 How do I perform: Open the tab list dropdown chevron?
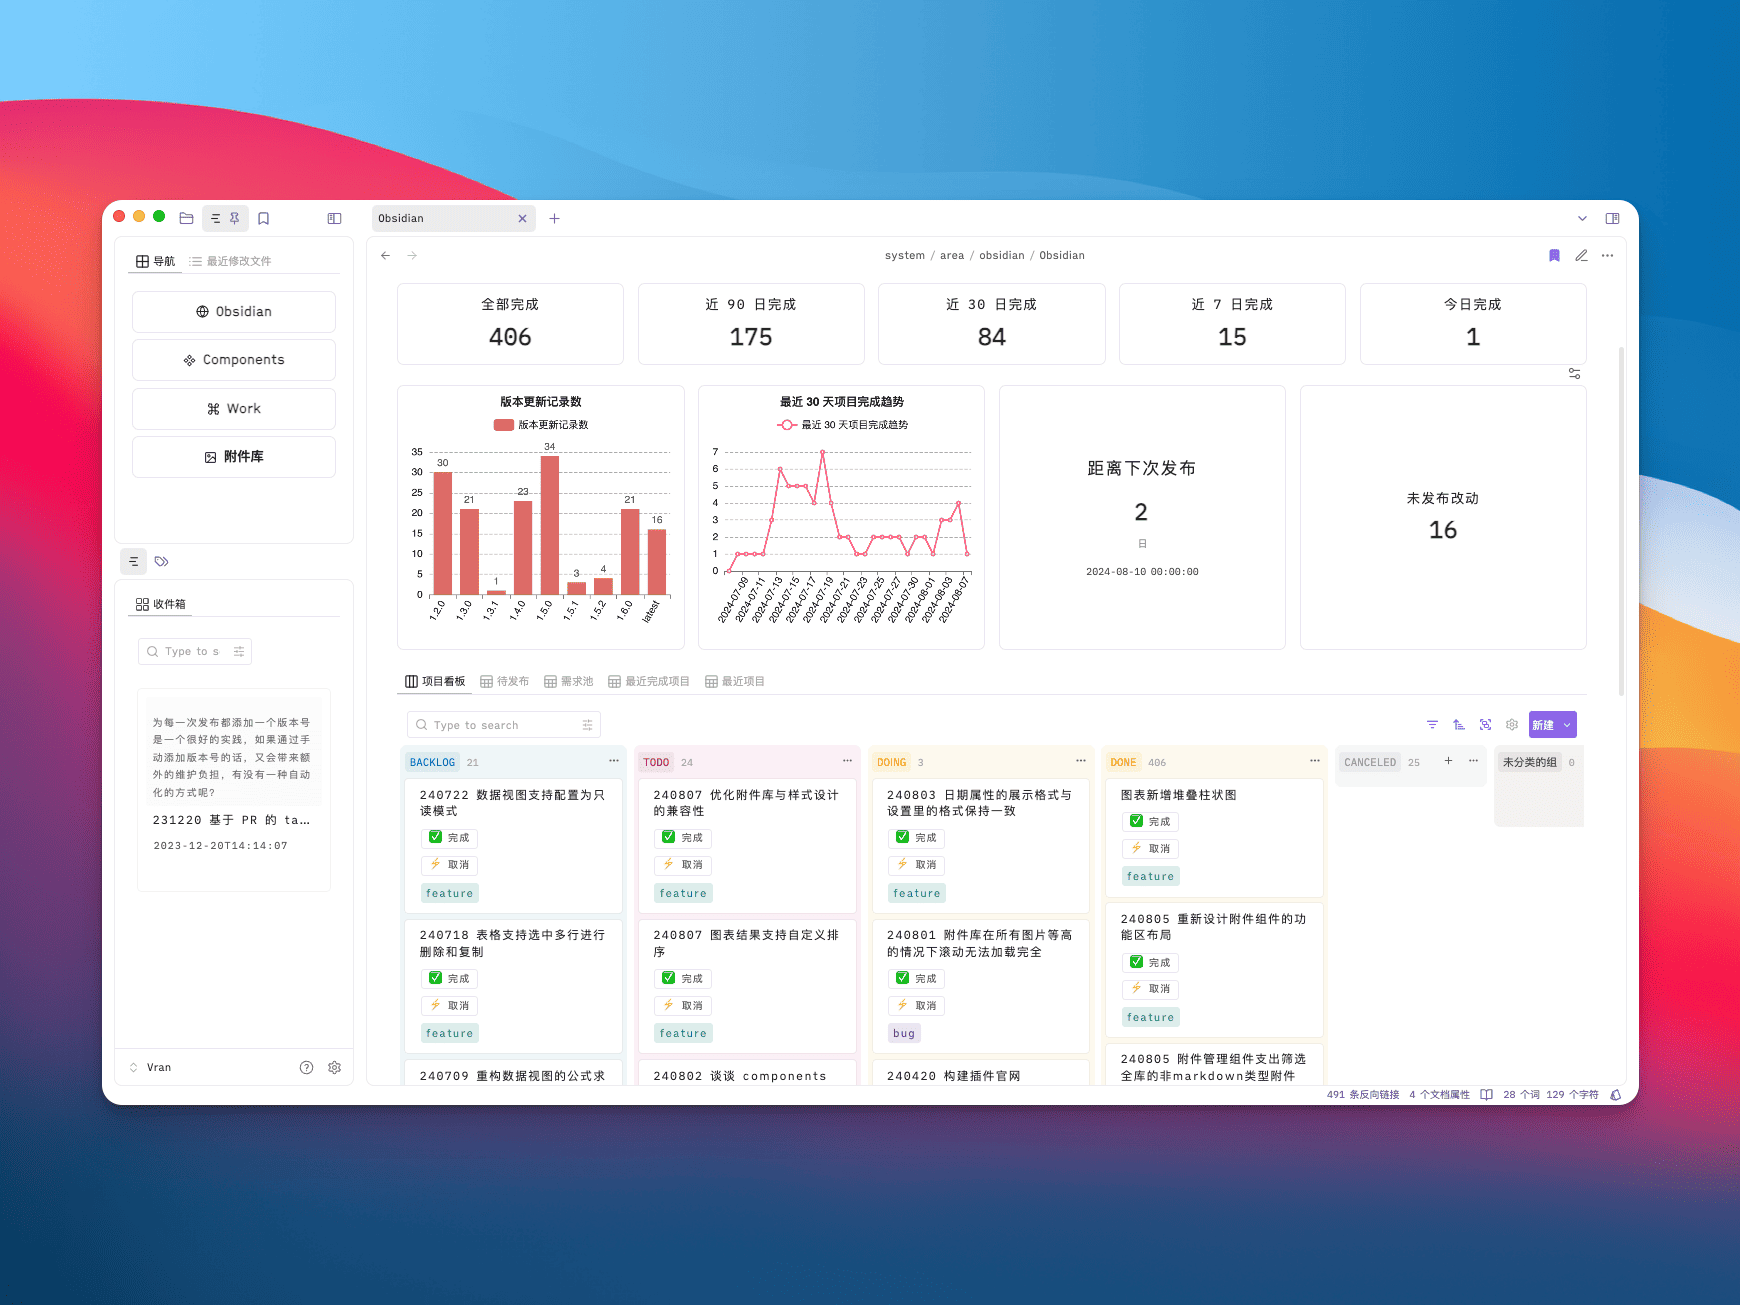pos(1582,218)
